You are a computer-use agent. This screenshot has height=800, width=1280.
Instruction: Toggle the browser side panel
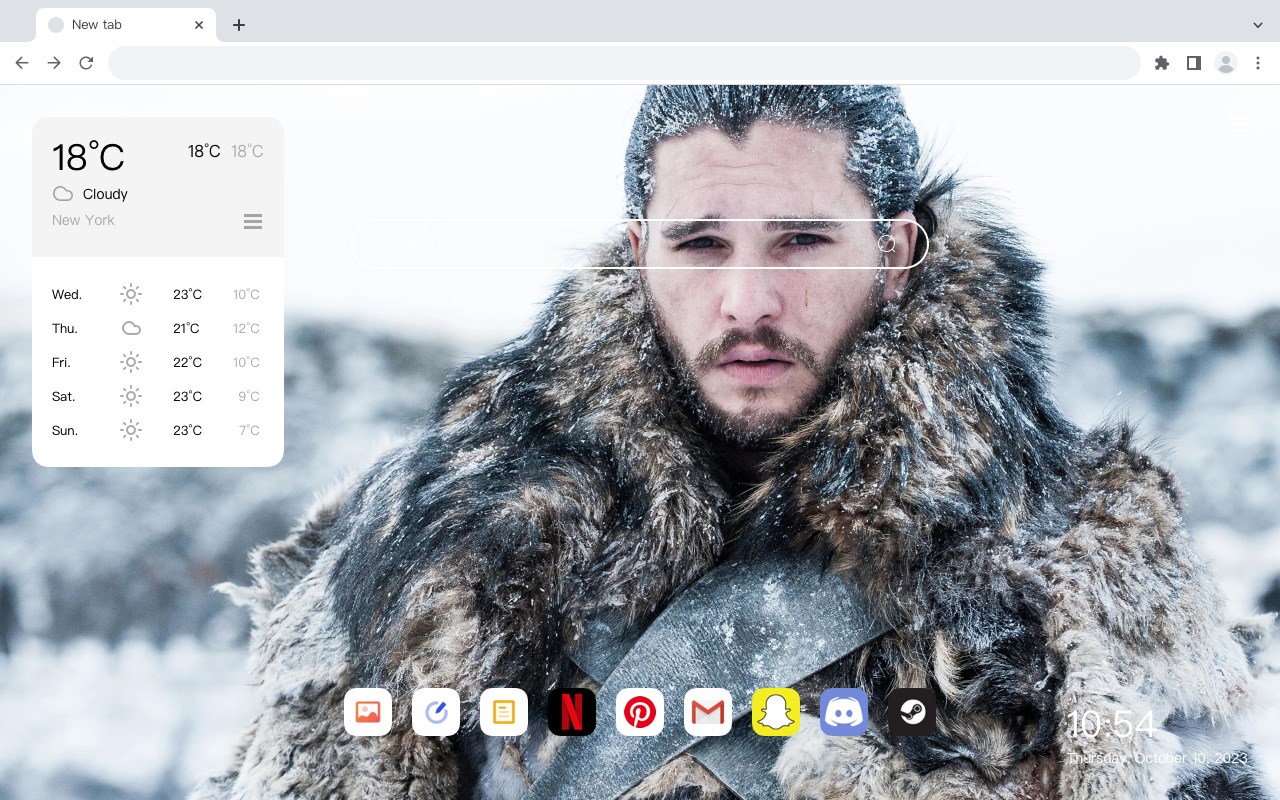click(1193, 63)
